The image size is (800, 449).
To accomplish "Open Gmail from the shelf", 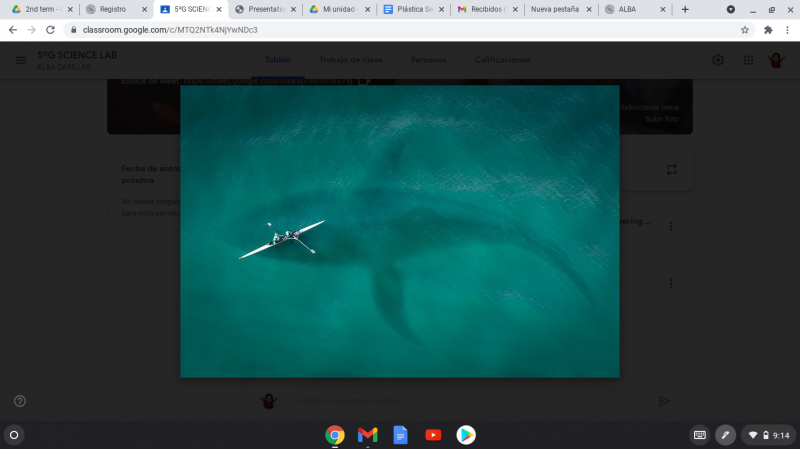I will click(x=367, y=435).
